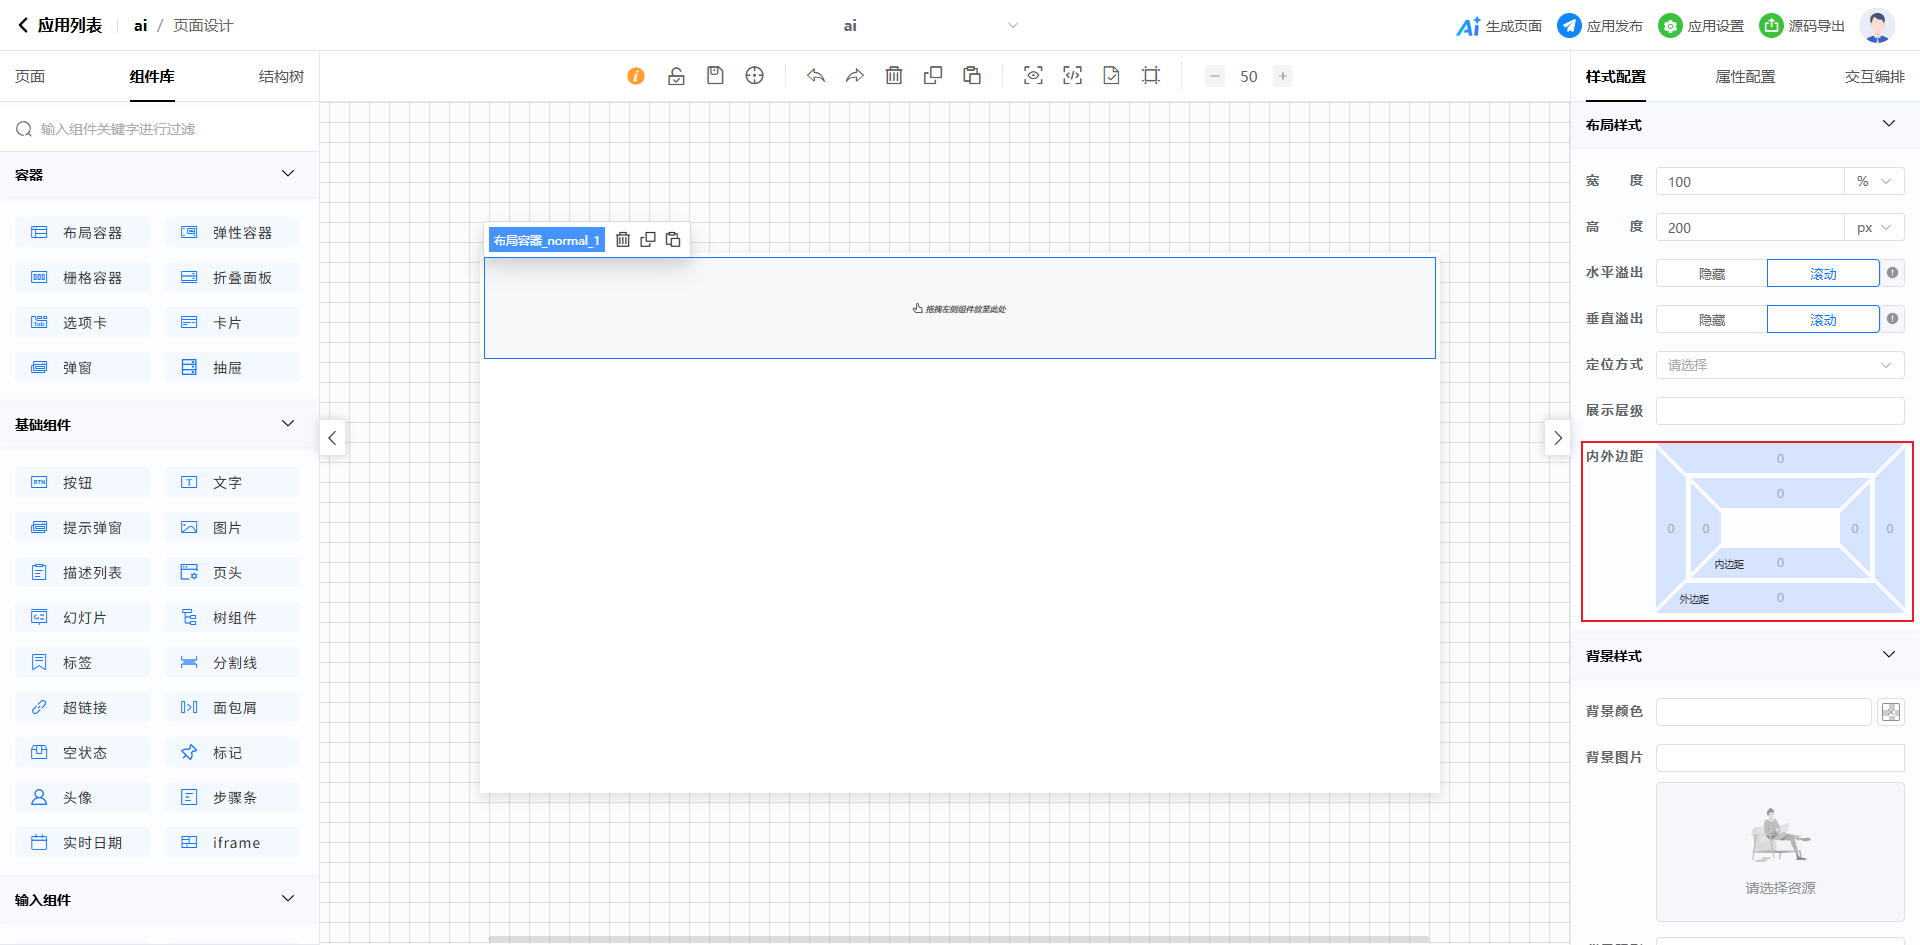Screen dimensions: 1920x945
Task: Open the 定位方式 dropdown
Action: (x=1779, y=365)
